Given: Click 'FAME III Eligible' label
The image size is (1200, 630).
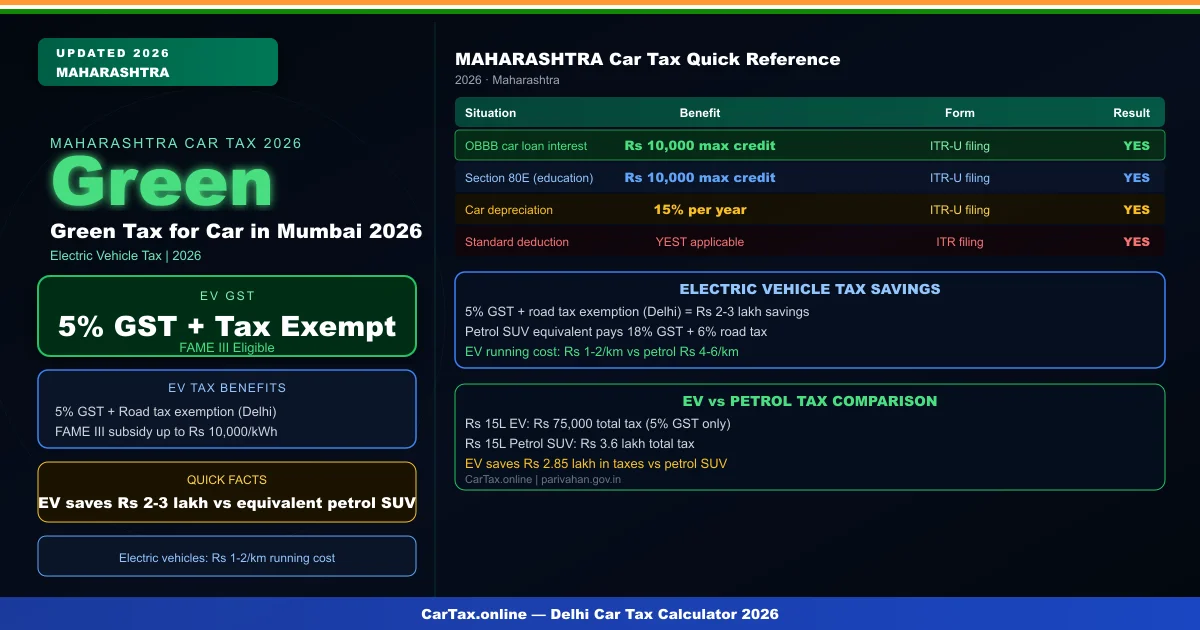Looking at the screenshot, I should (x=227, y=348).
